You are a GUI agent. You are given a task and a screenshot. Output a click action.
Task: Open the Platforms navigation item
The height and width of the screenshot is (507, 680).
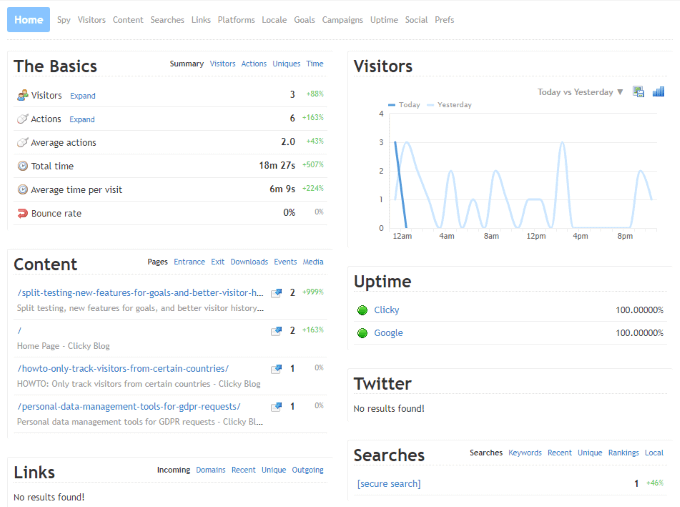(x=236, y=20)
